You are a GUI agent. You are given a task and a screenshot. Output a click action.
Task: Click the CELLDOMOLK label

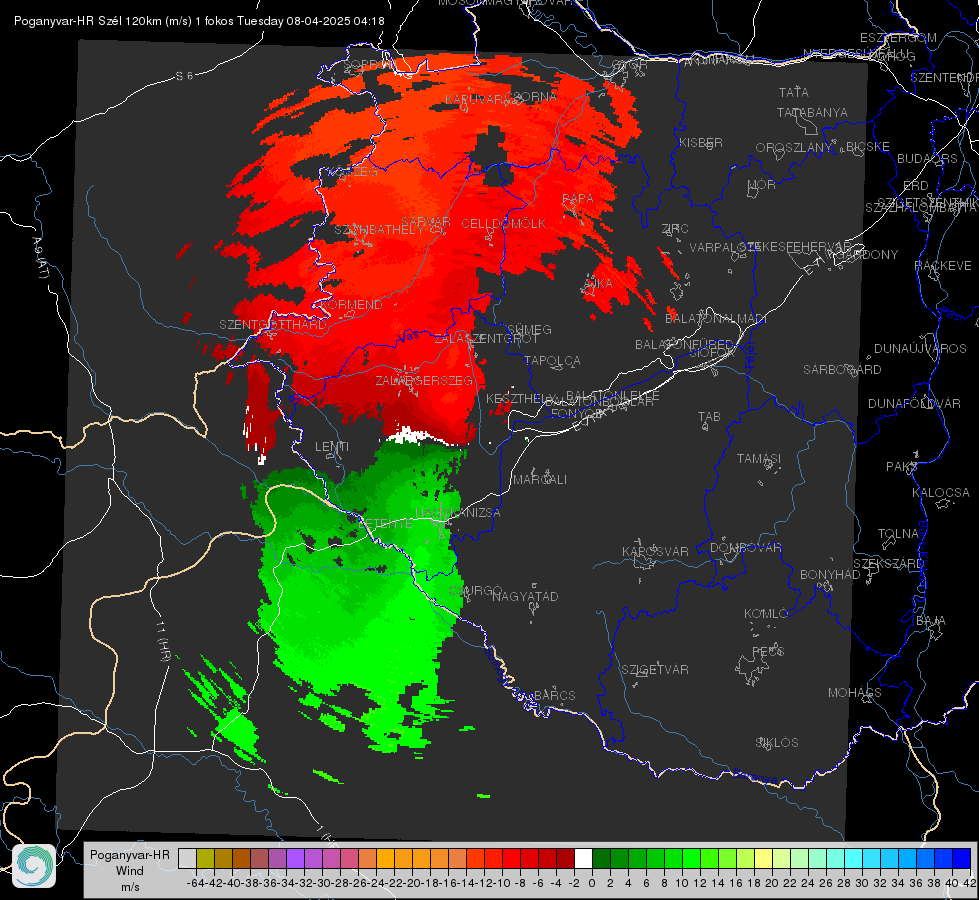coord(503,224)
